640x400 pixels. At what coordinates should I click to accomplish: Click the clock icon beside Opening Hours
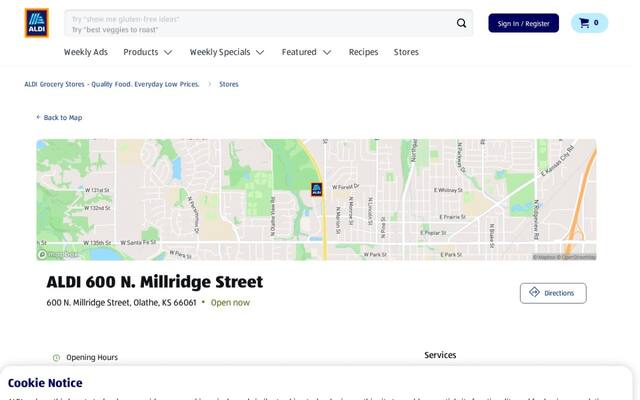[56, 358]
